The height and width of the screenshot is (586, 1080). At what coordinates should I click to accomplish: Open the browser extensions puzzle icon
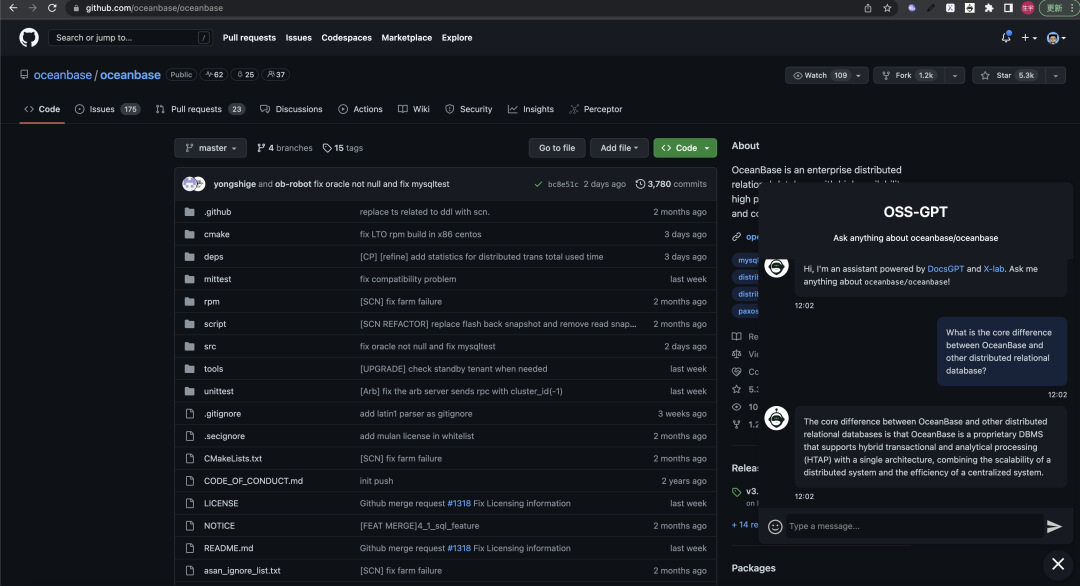point(989,8)
